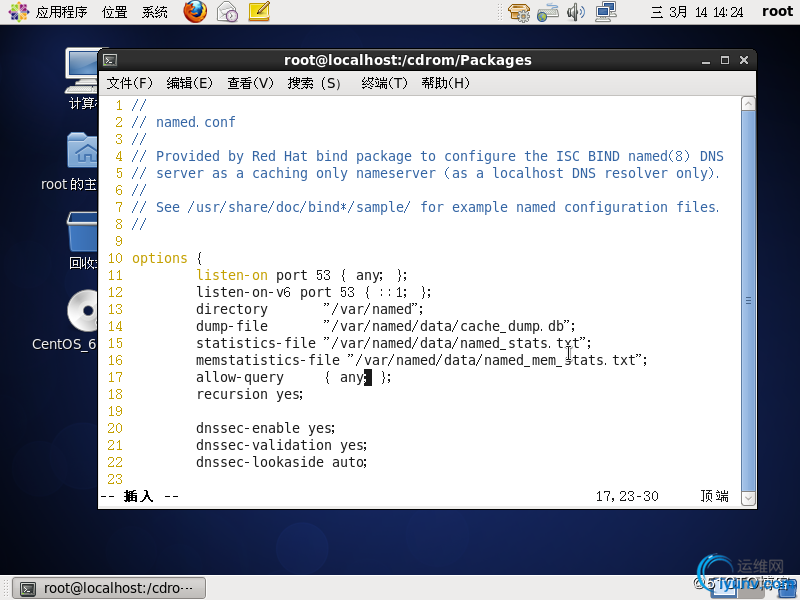Click the GNOME foot applications icon
The width and height of the screenshot is (800, 600).
click(x=19, y=11)
